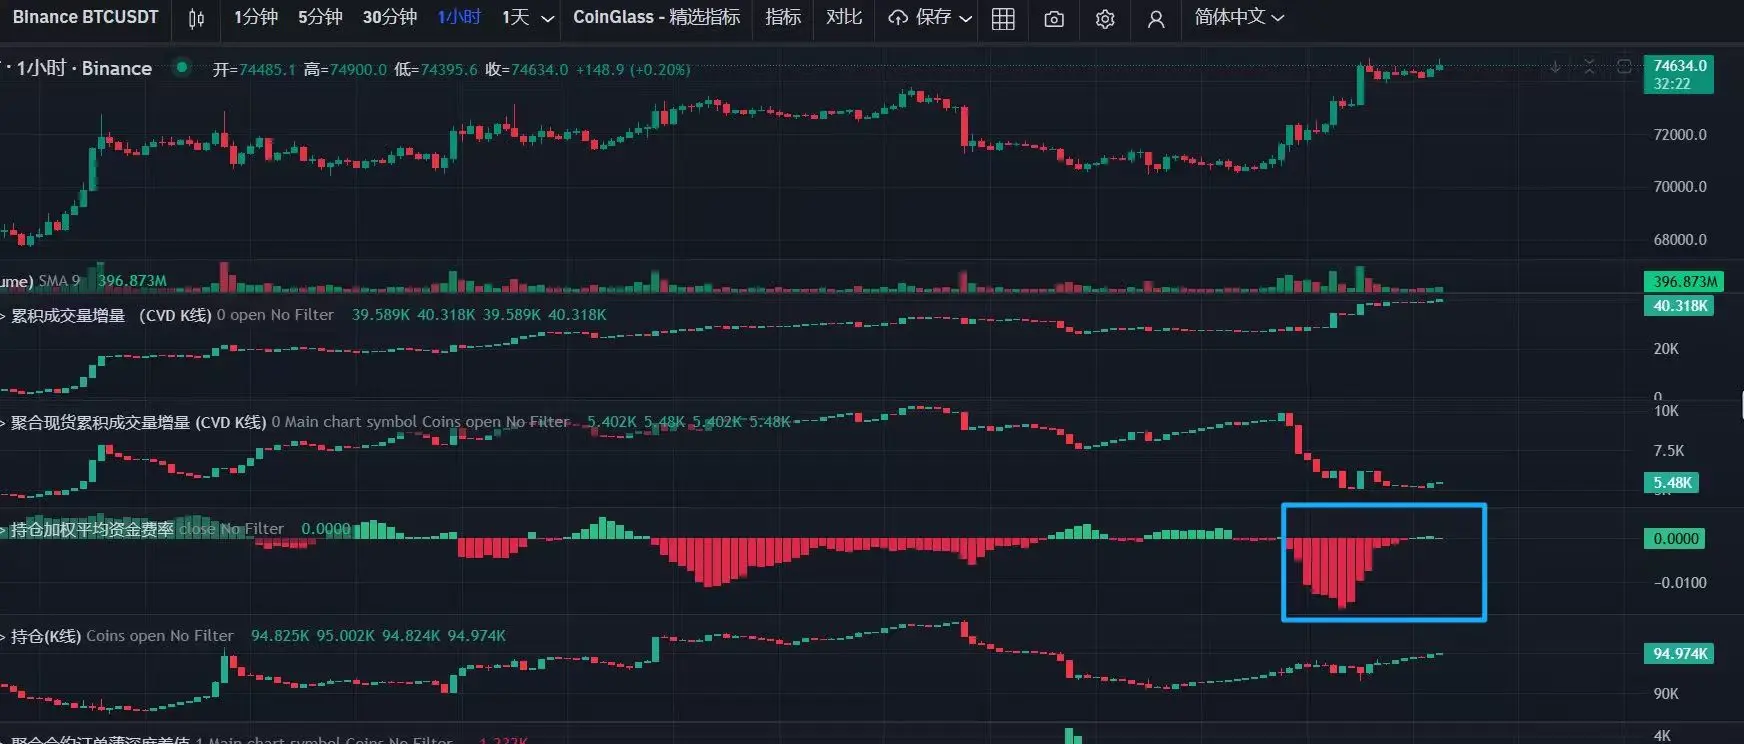Click the 94.825K value in 持仓(K线) legend

(280, 636)
